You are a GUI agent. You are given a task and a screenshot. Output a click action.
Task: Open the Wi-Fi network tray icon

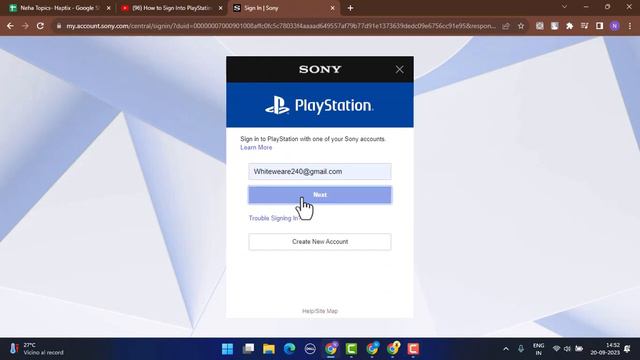[556, 349]
